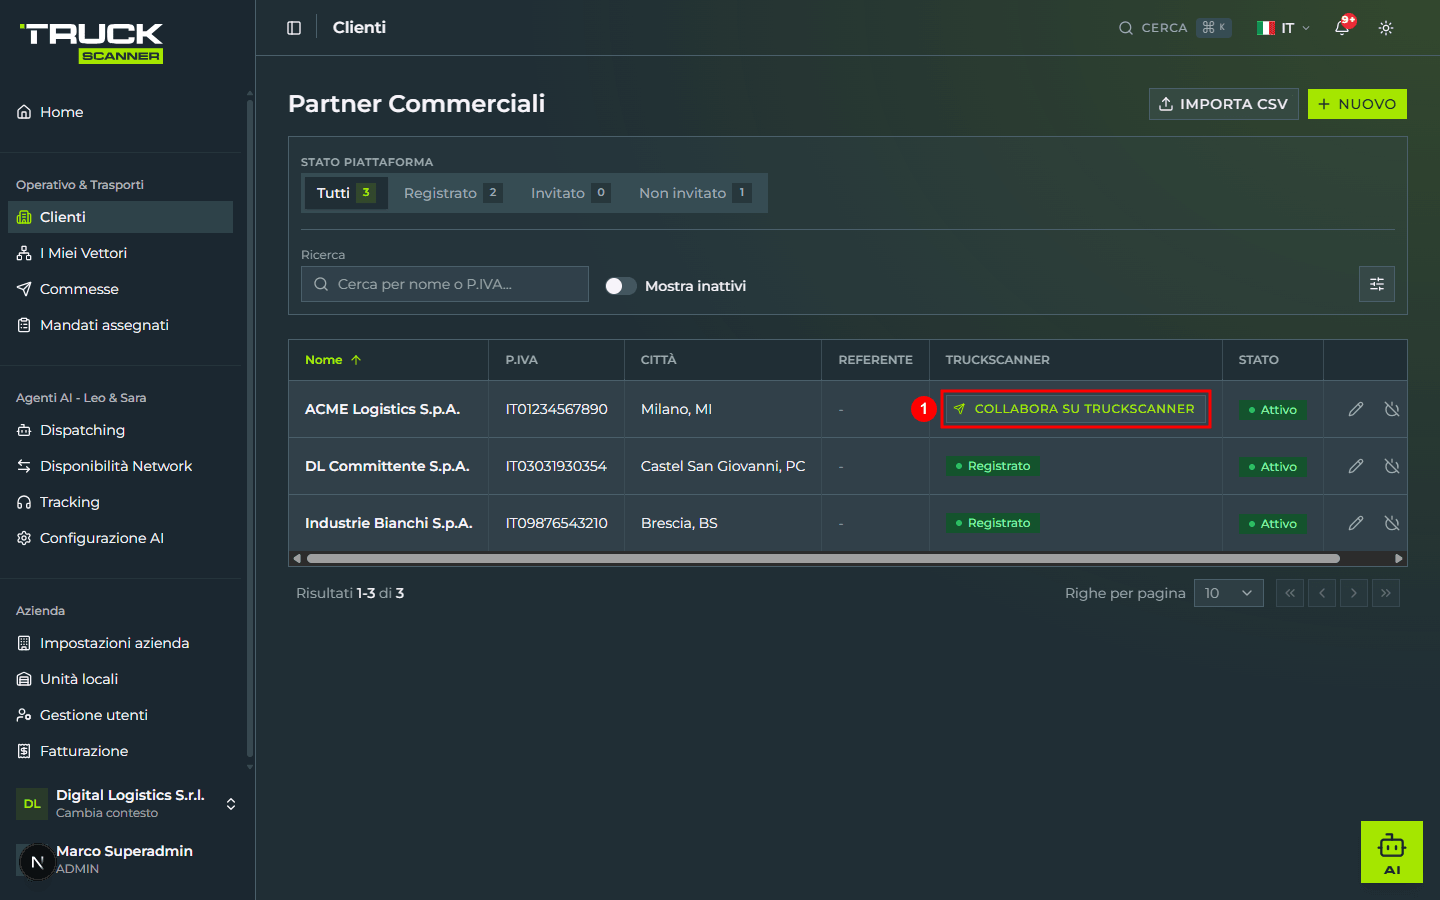Open the Cerca search button
The image size is (1440, 900).
1175,28
